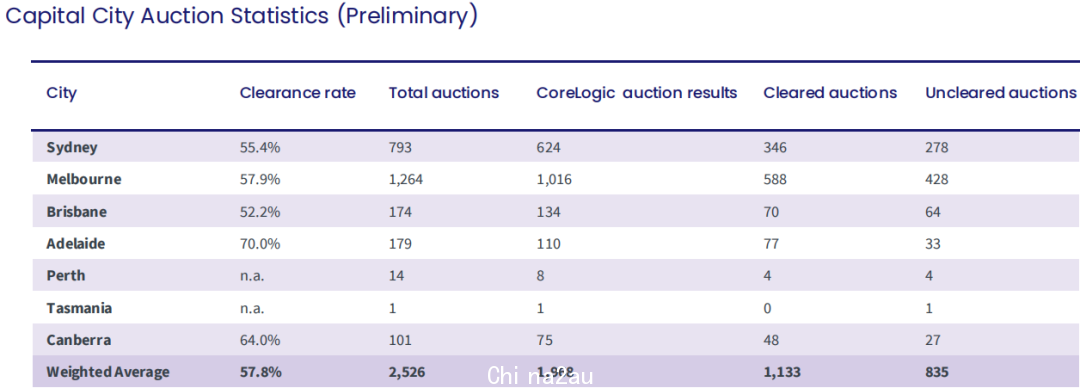Image resolution: width=1080 pixels, height=388 pixels.
Task: Click the Clearance rate column header
Action: [298, 93]
